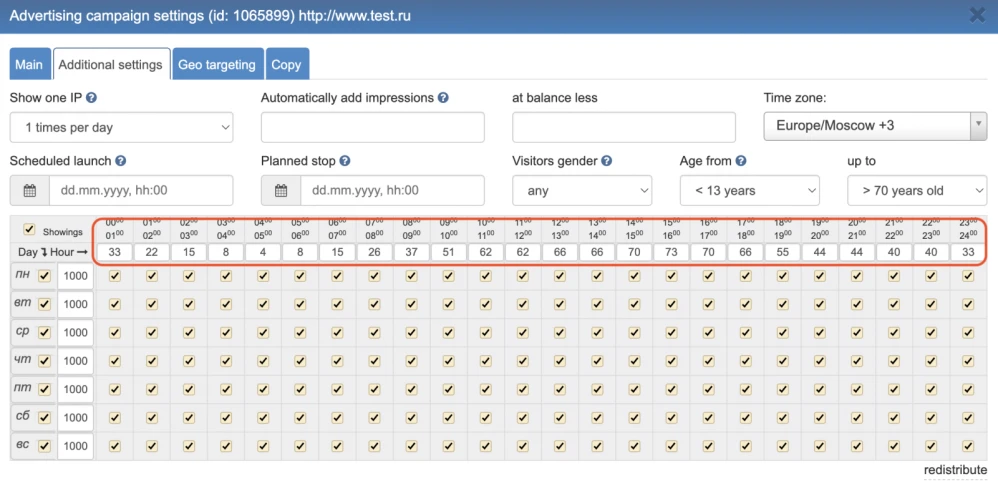Click the вс 1000 showings field

(x=75, y=446)
